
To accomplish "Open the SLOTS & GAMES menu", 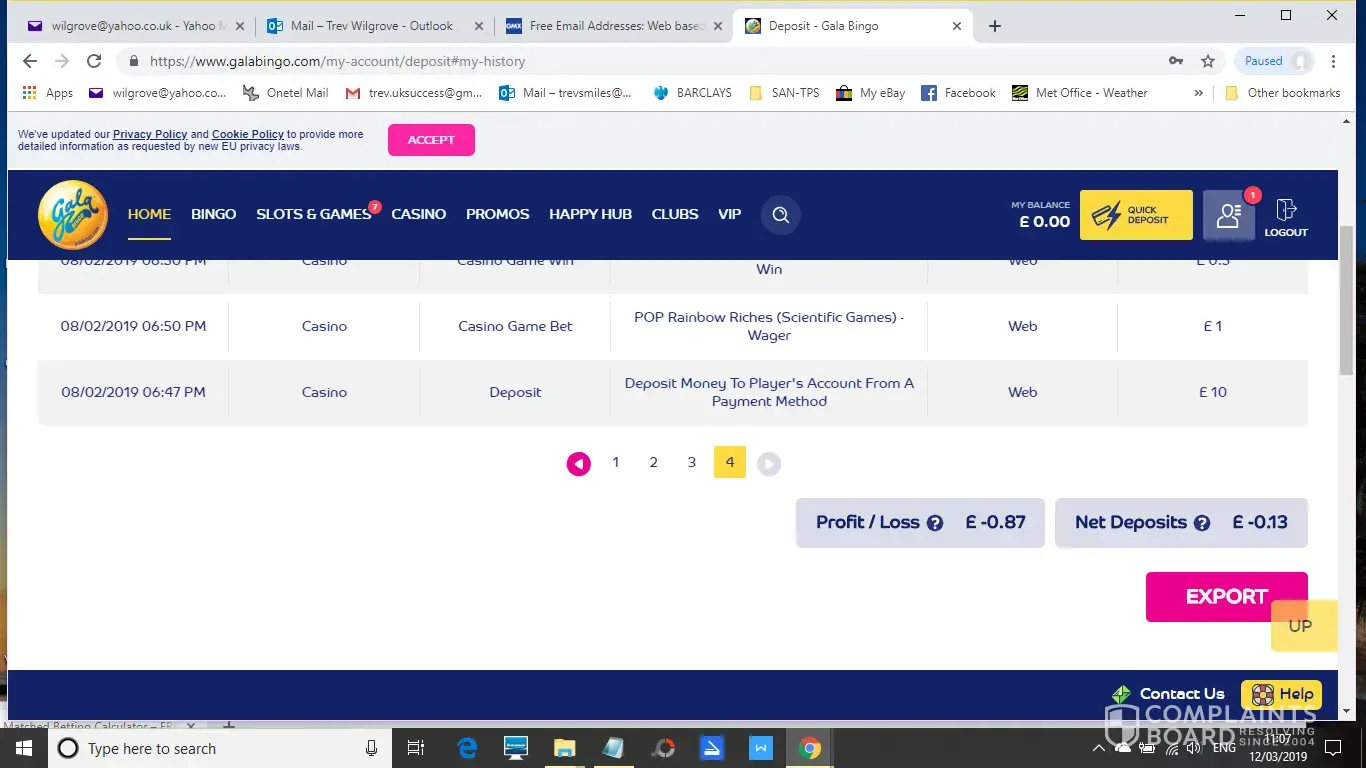I will (313, 214).
